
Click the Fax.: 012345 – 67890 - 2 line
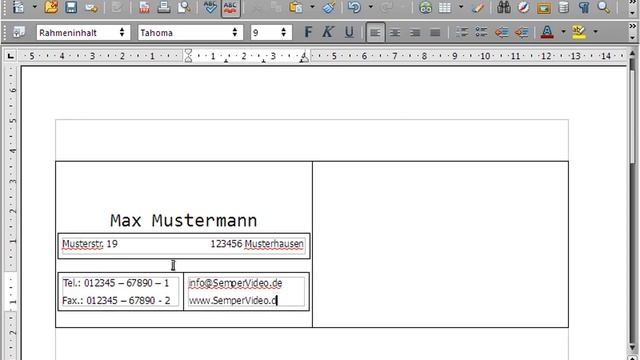[x=116, y=300]
